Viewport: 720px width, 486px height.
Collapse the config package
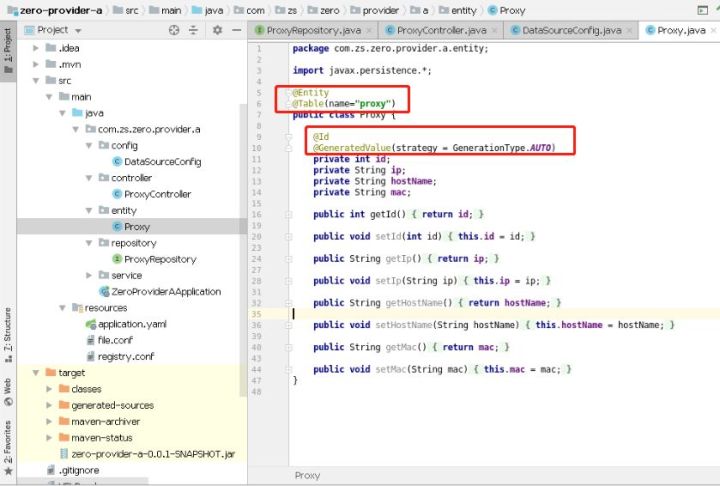click(89, 146)
